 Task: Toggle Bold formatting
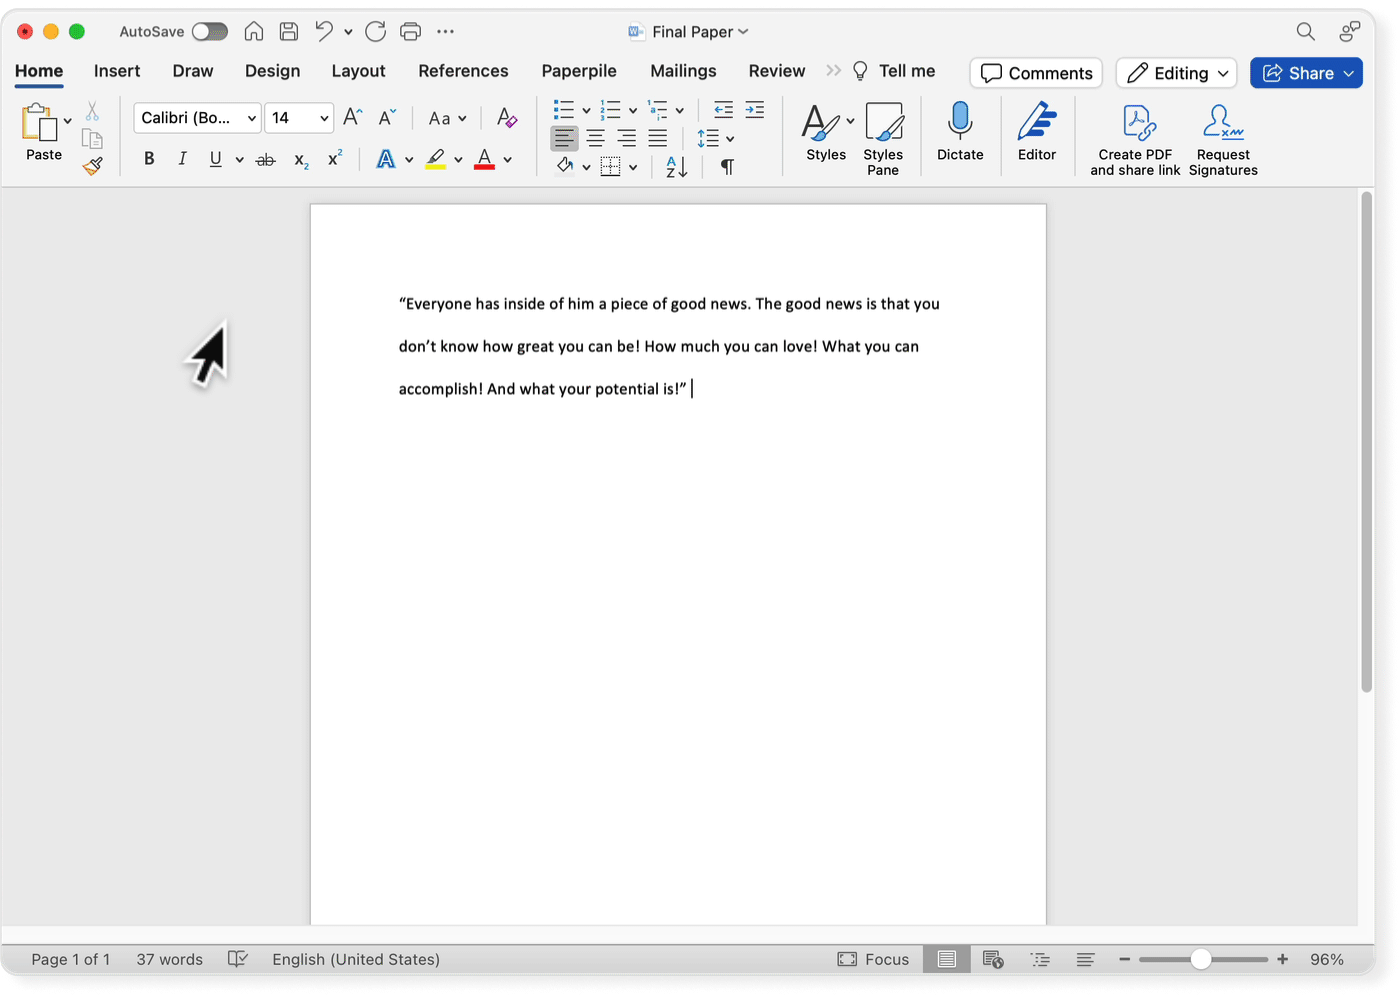[149, 159]
